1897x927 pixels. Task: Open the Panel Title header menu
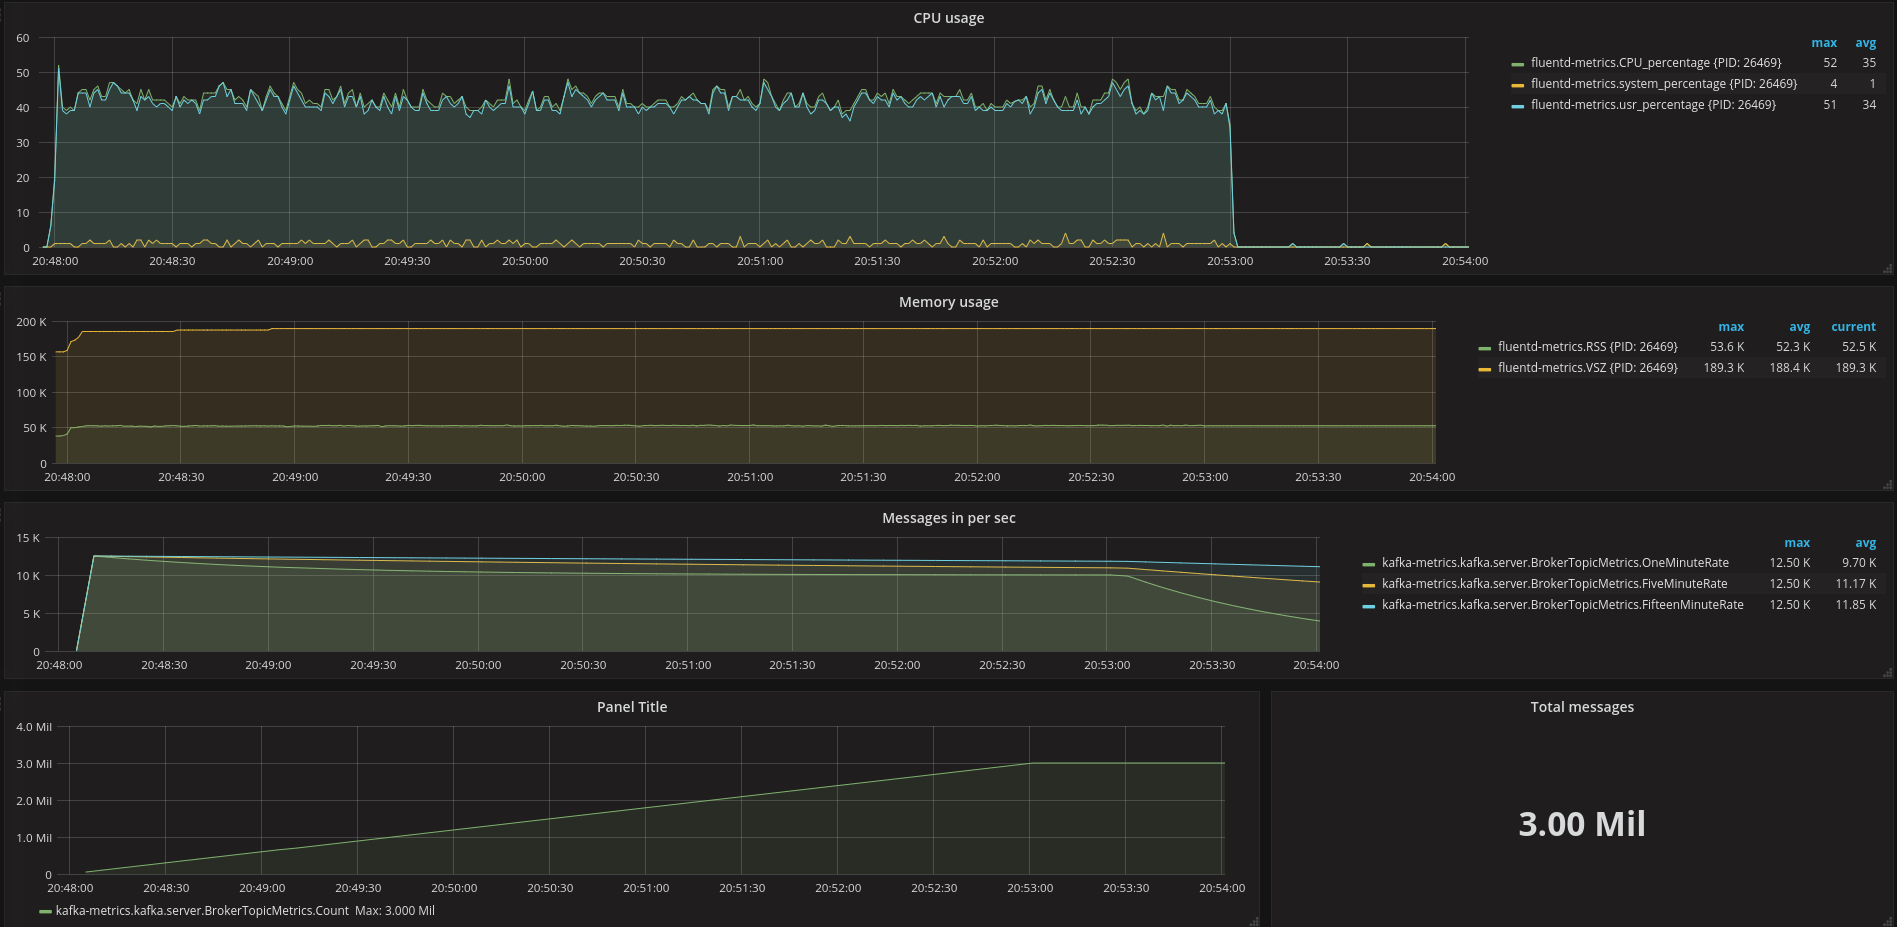[631, 707]
